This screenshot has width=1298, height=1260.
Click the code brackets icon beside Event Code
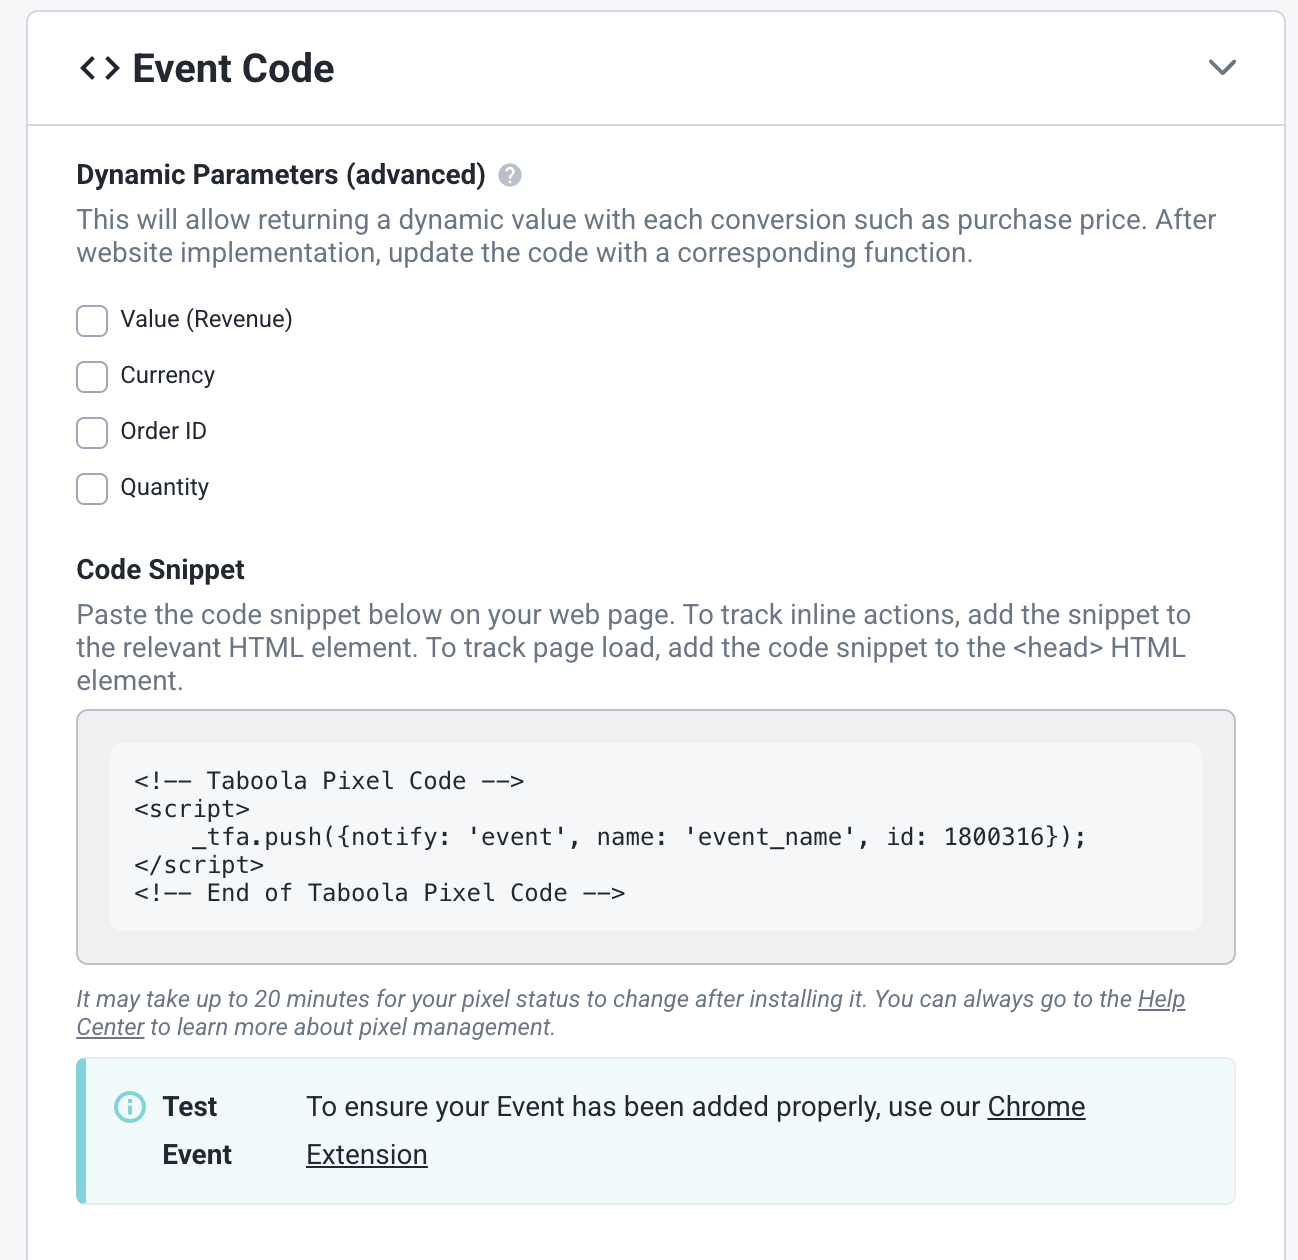(x=99, y=68)
